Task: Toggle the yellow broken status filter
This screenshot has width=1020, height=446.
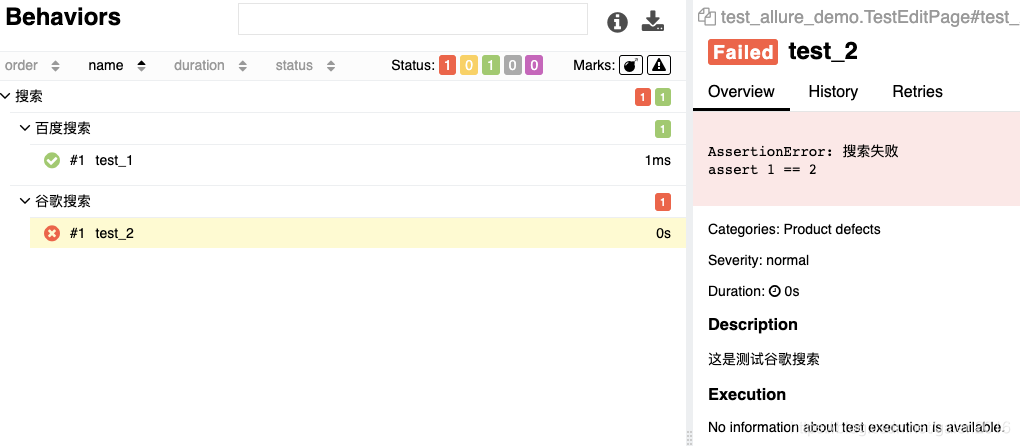Action: pos(469,65)
